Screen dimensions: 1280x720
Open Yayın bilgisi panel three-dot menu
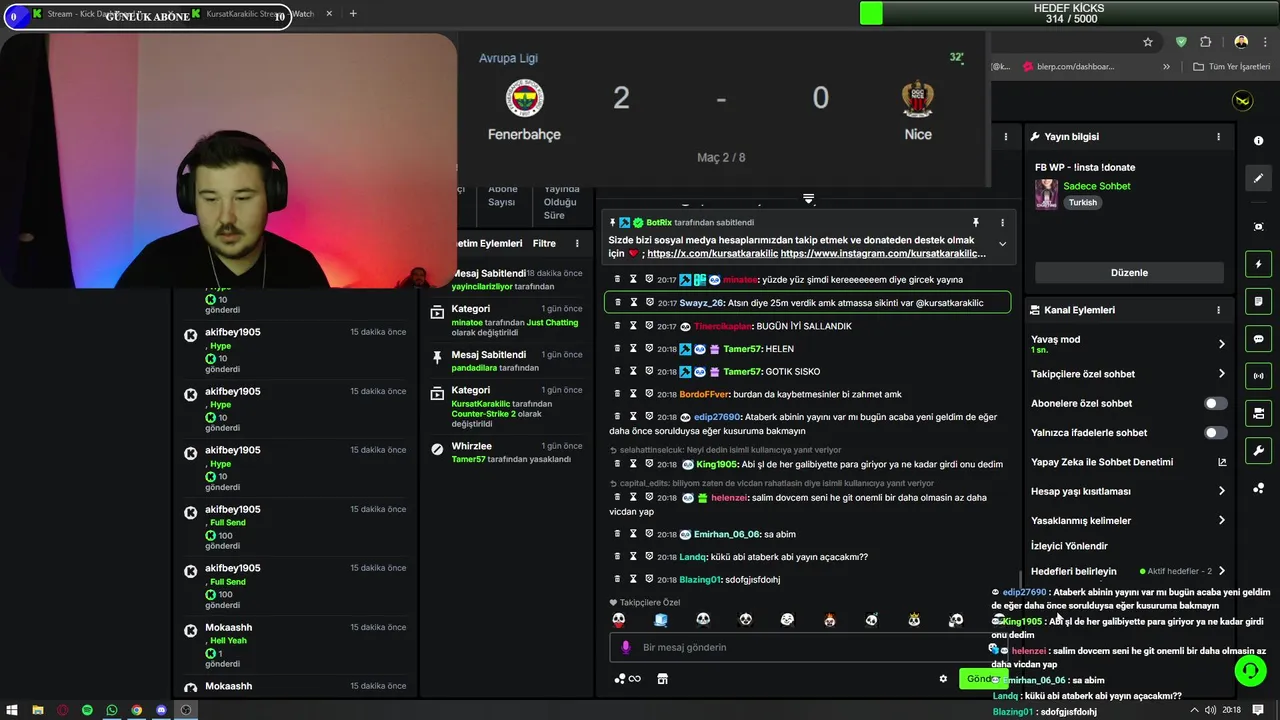(x=1218, y=136)
